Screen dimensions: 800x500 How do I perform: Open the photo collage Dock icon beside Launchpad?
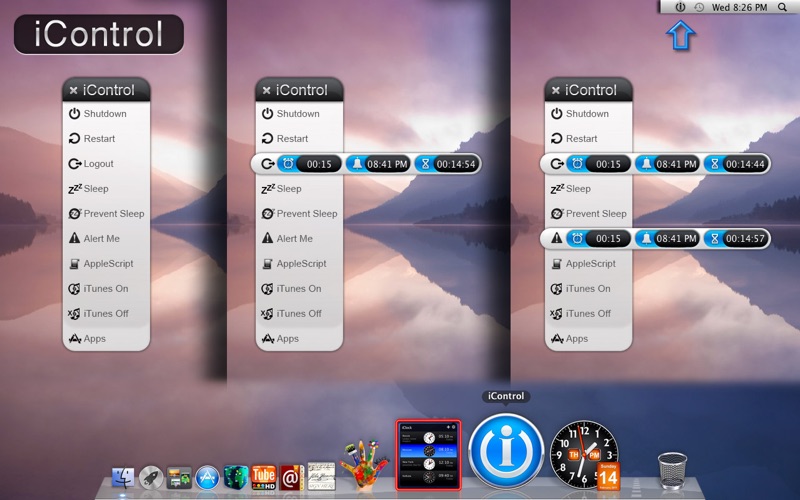179,479
